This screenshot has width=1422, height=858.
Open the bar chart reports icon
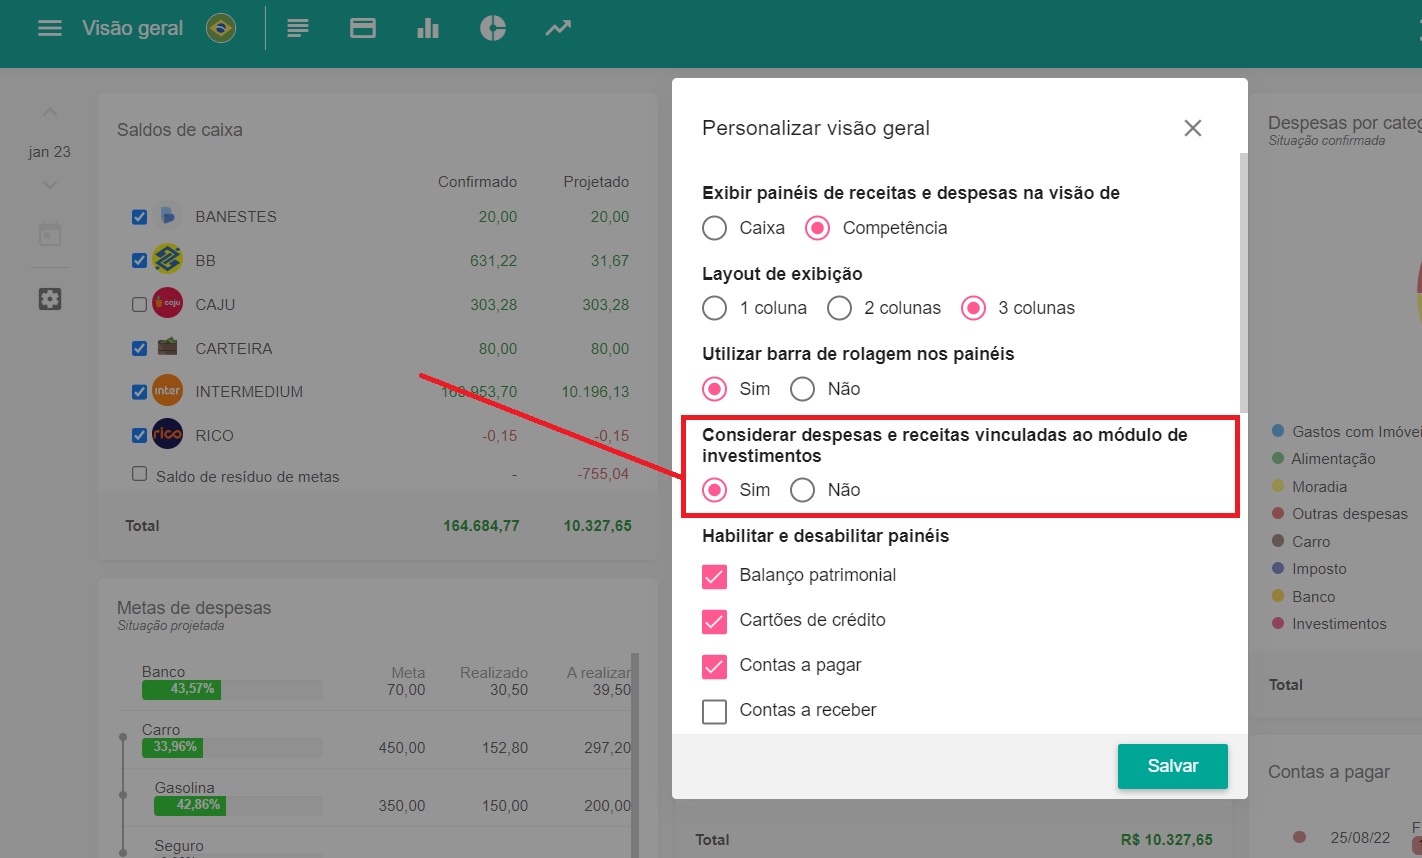pyautogui.click(x=428, y=28)
